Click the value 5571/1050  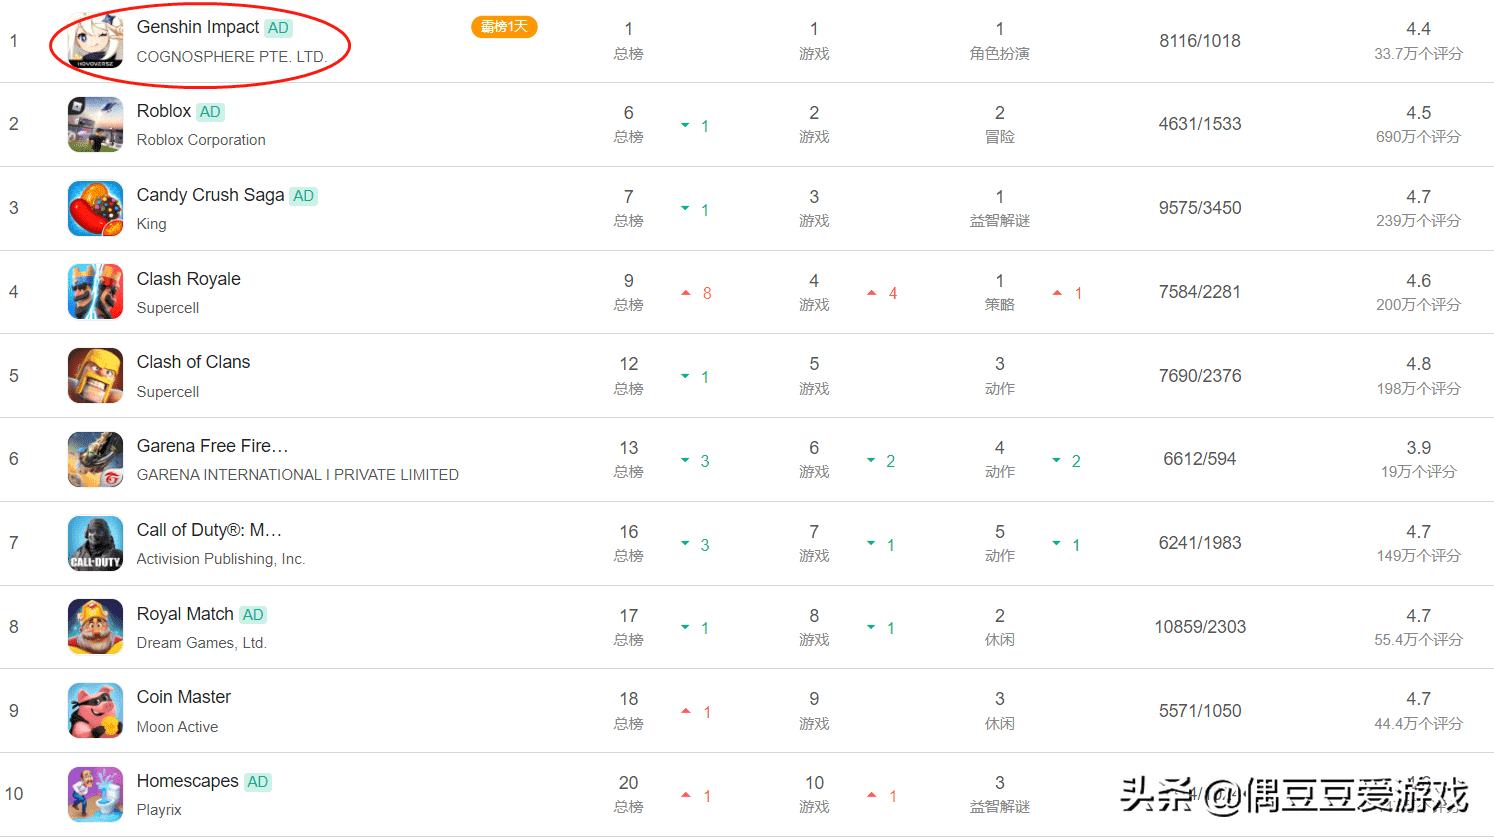1200,711
